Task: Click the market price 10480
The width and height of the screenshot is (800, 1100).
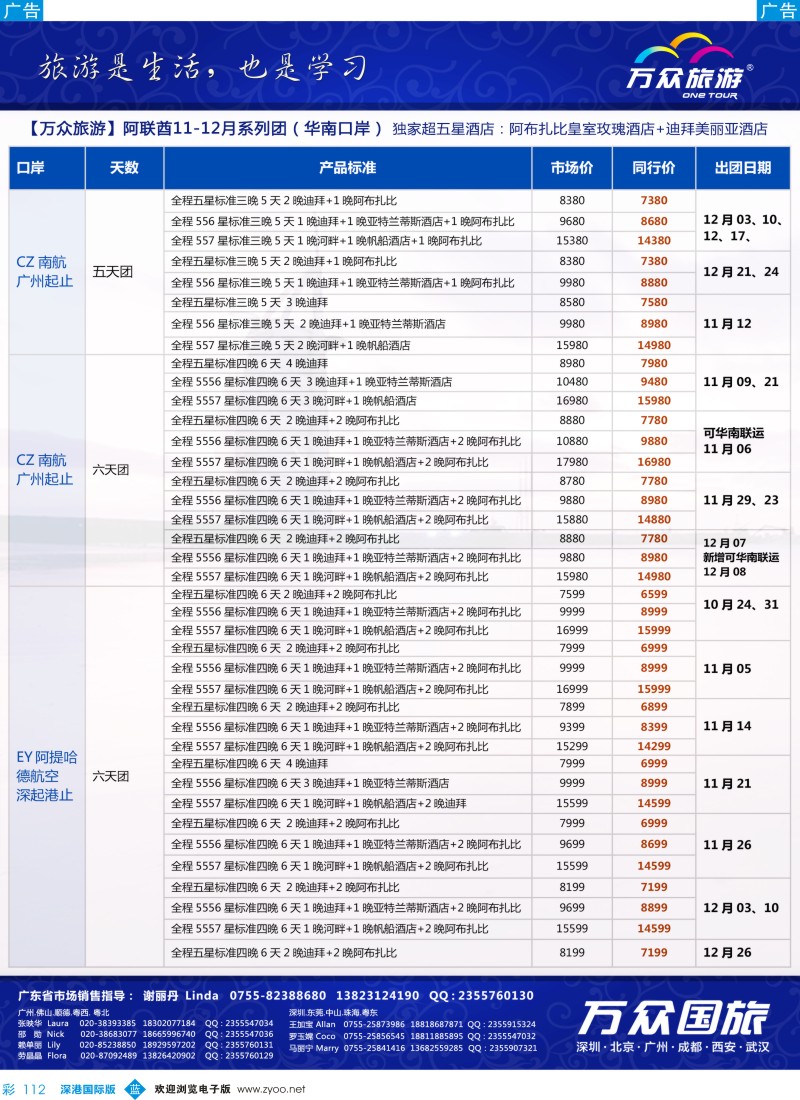Action: click(572, 382)
